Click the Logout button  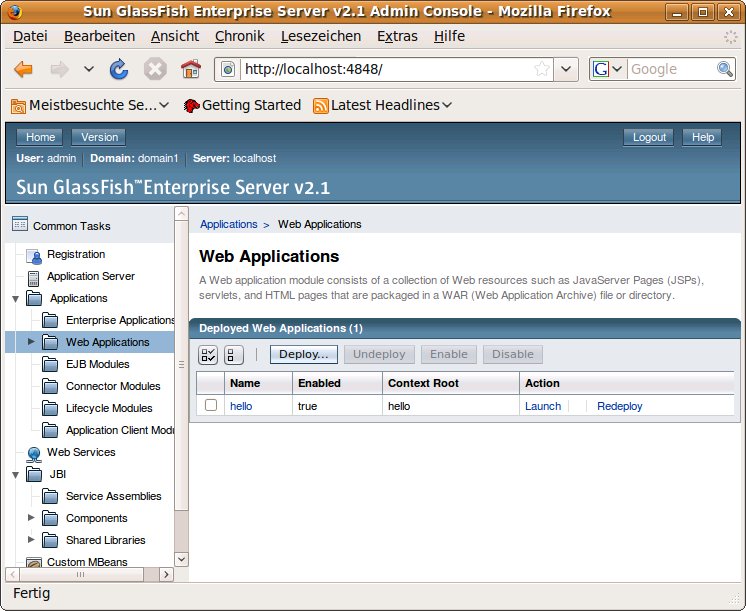pyautogui.click(x=649, y=137)
